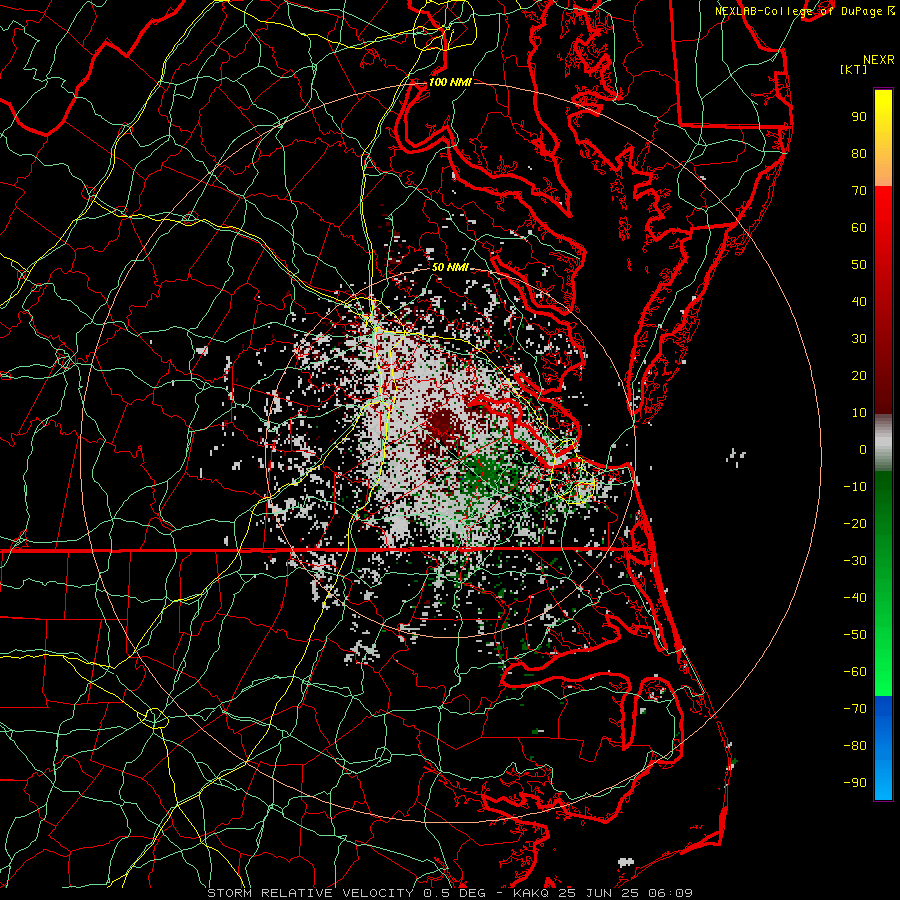Click the positive 30 knot scale label
Viewport: 900px width, 900px height.
859,339
